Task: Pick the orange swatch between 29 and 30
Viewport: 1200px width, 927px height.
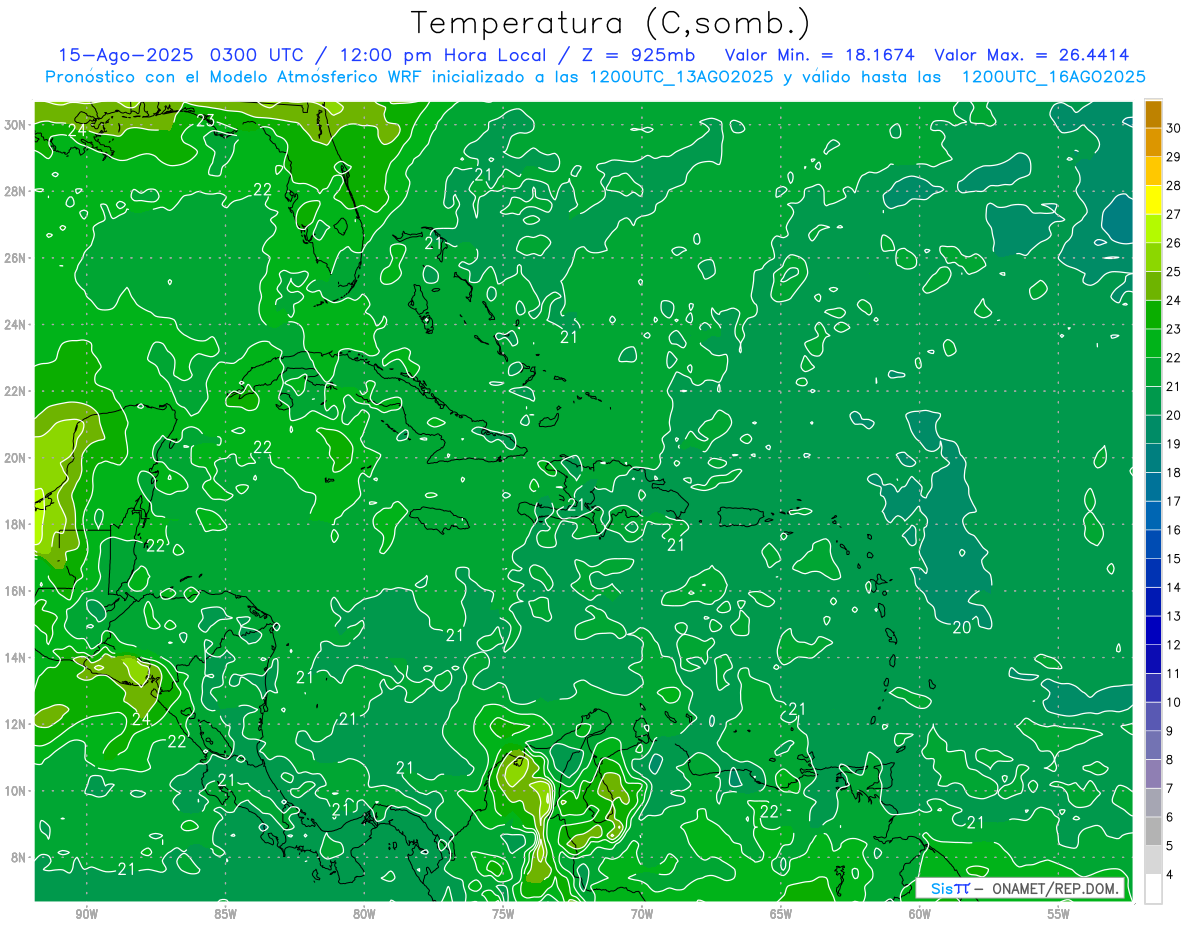Action: tap(1153, 143)
